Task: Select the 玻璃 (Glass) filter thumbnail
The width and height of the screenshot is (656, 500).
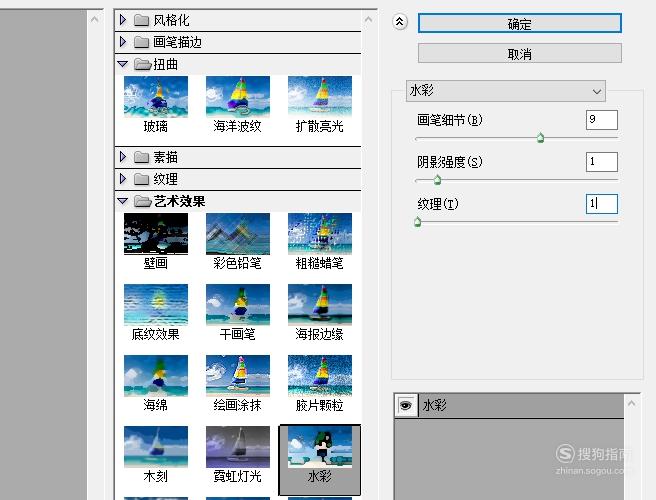Action: point(156,97)
